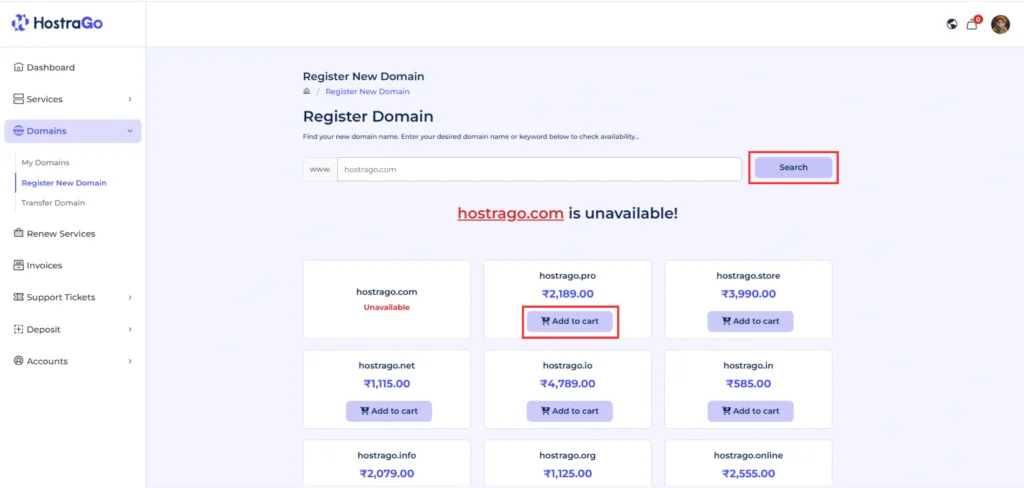Viewport: 1024px width, 488px height.
Task: Add hostrago.net to cart
Action: 389,411
